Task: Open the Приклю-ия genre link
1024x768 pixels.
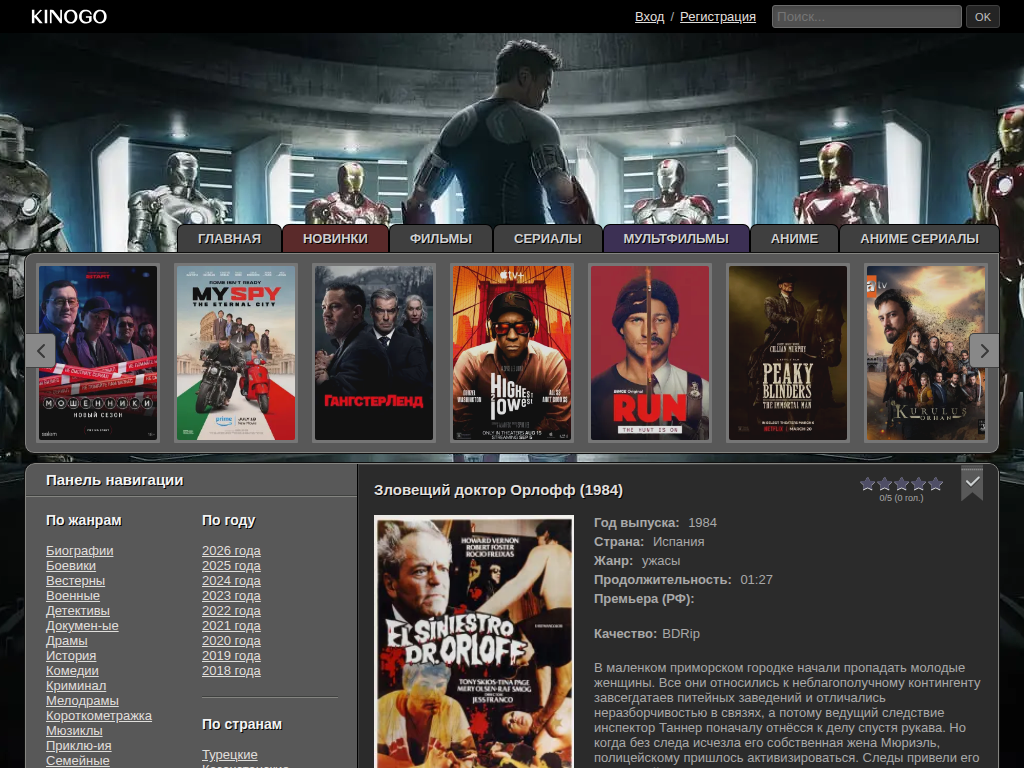Action: click(78, 746)
